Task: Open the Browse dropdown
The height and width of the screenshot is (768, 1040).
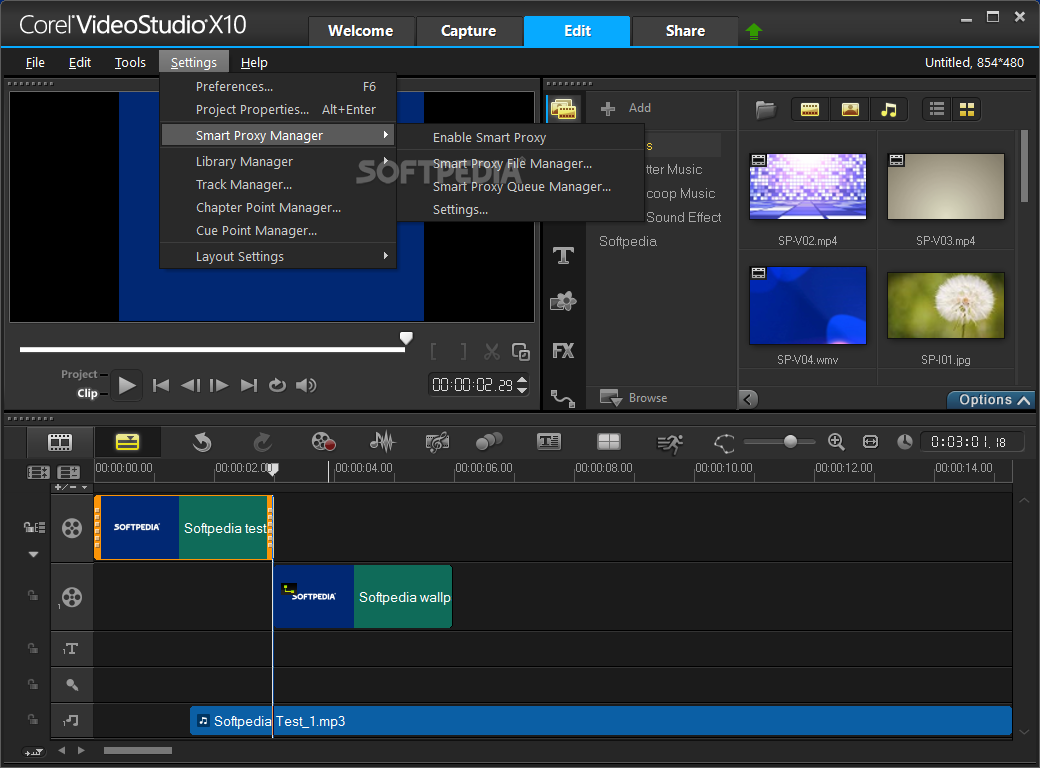Action: 633,398
